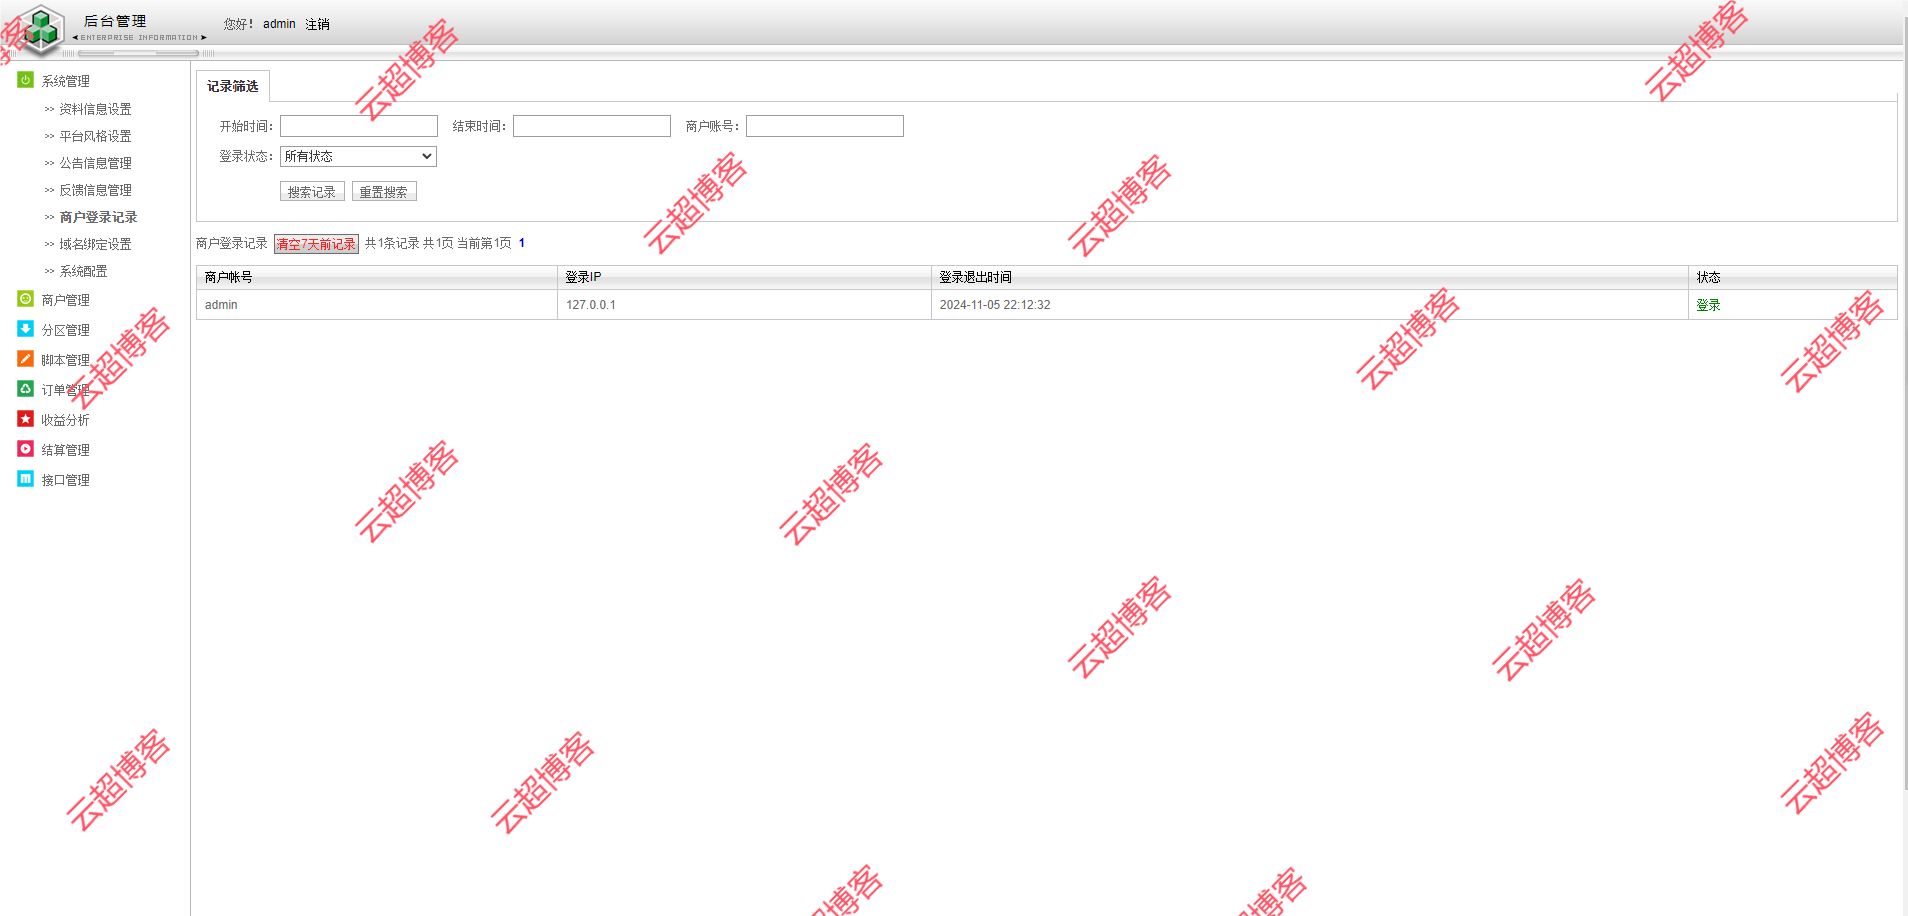This screenshot has width=1908, height=916.
Task: Expand the 结算管理 menu section
Action: 65,450
